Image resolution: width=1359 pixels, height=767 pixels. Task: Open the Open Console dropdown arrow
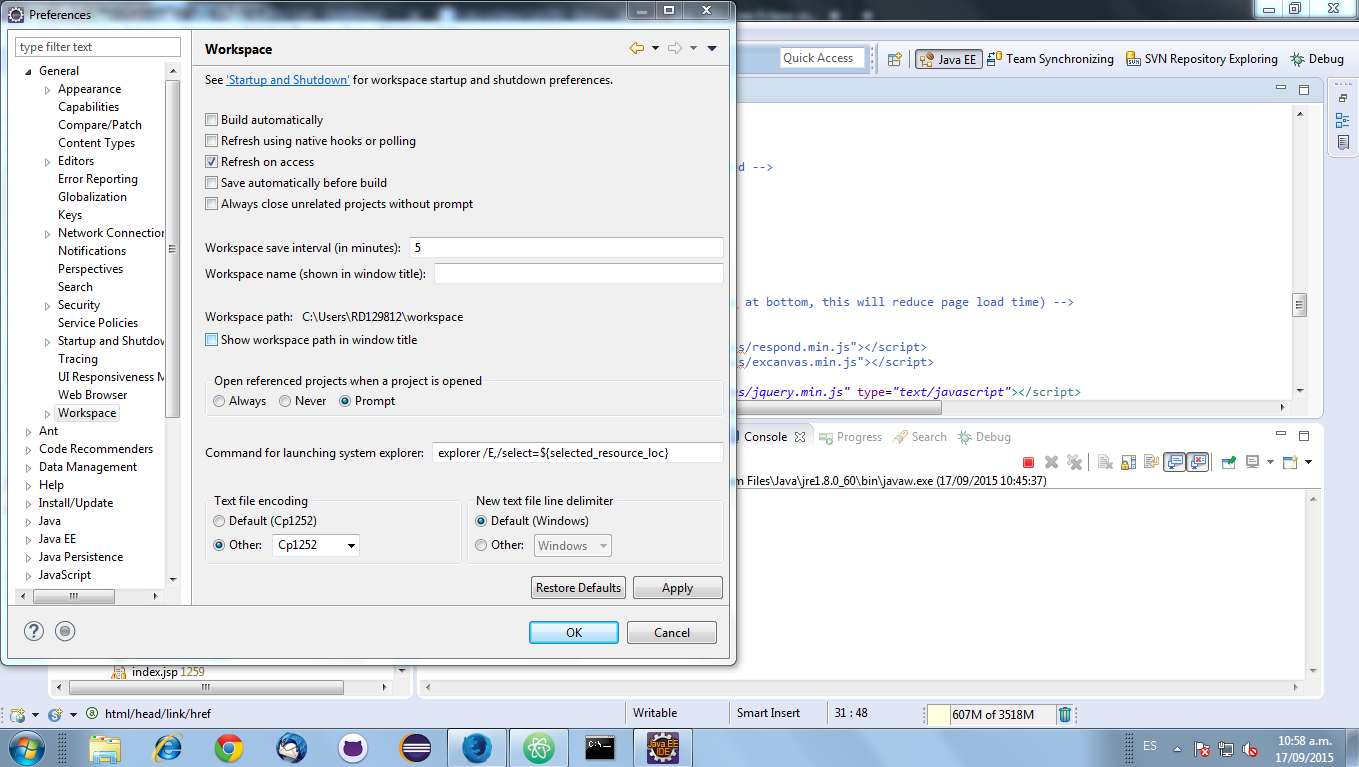coord(1307,462)
